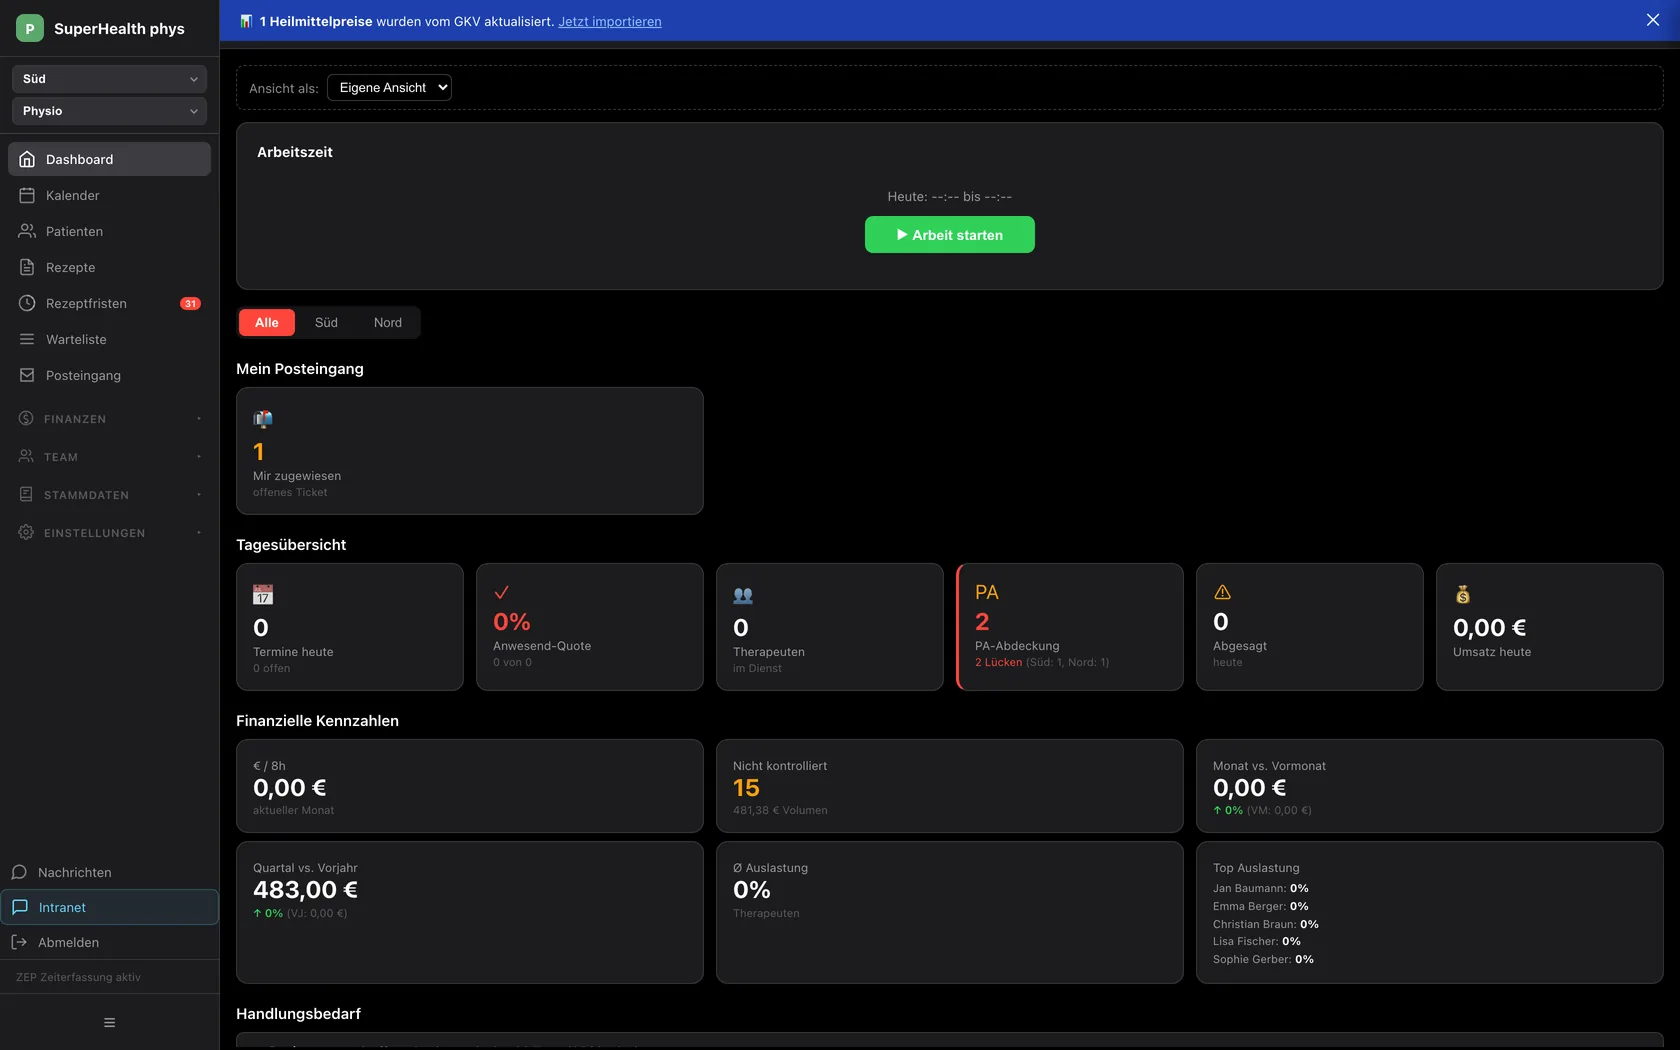Image resolution: width=1680 pixels, height=1050 pixels.
Task: Open the Nicht kontrolliert 15 card
Action: 950,786
